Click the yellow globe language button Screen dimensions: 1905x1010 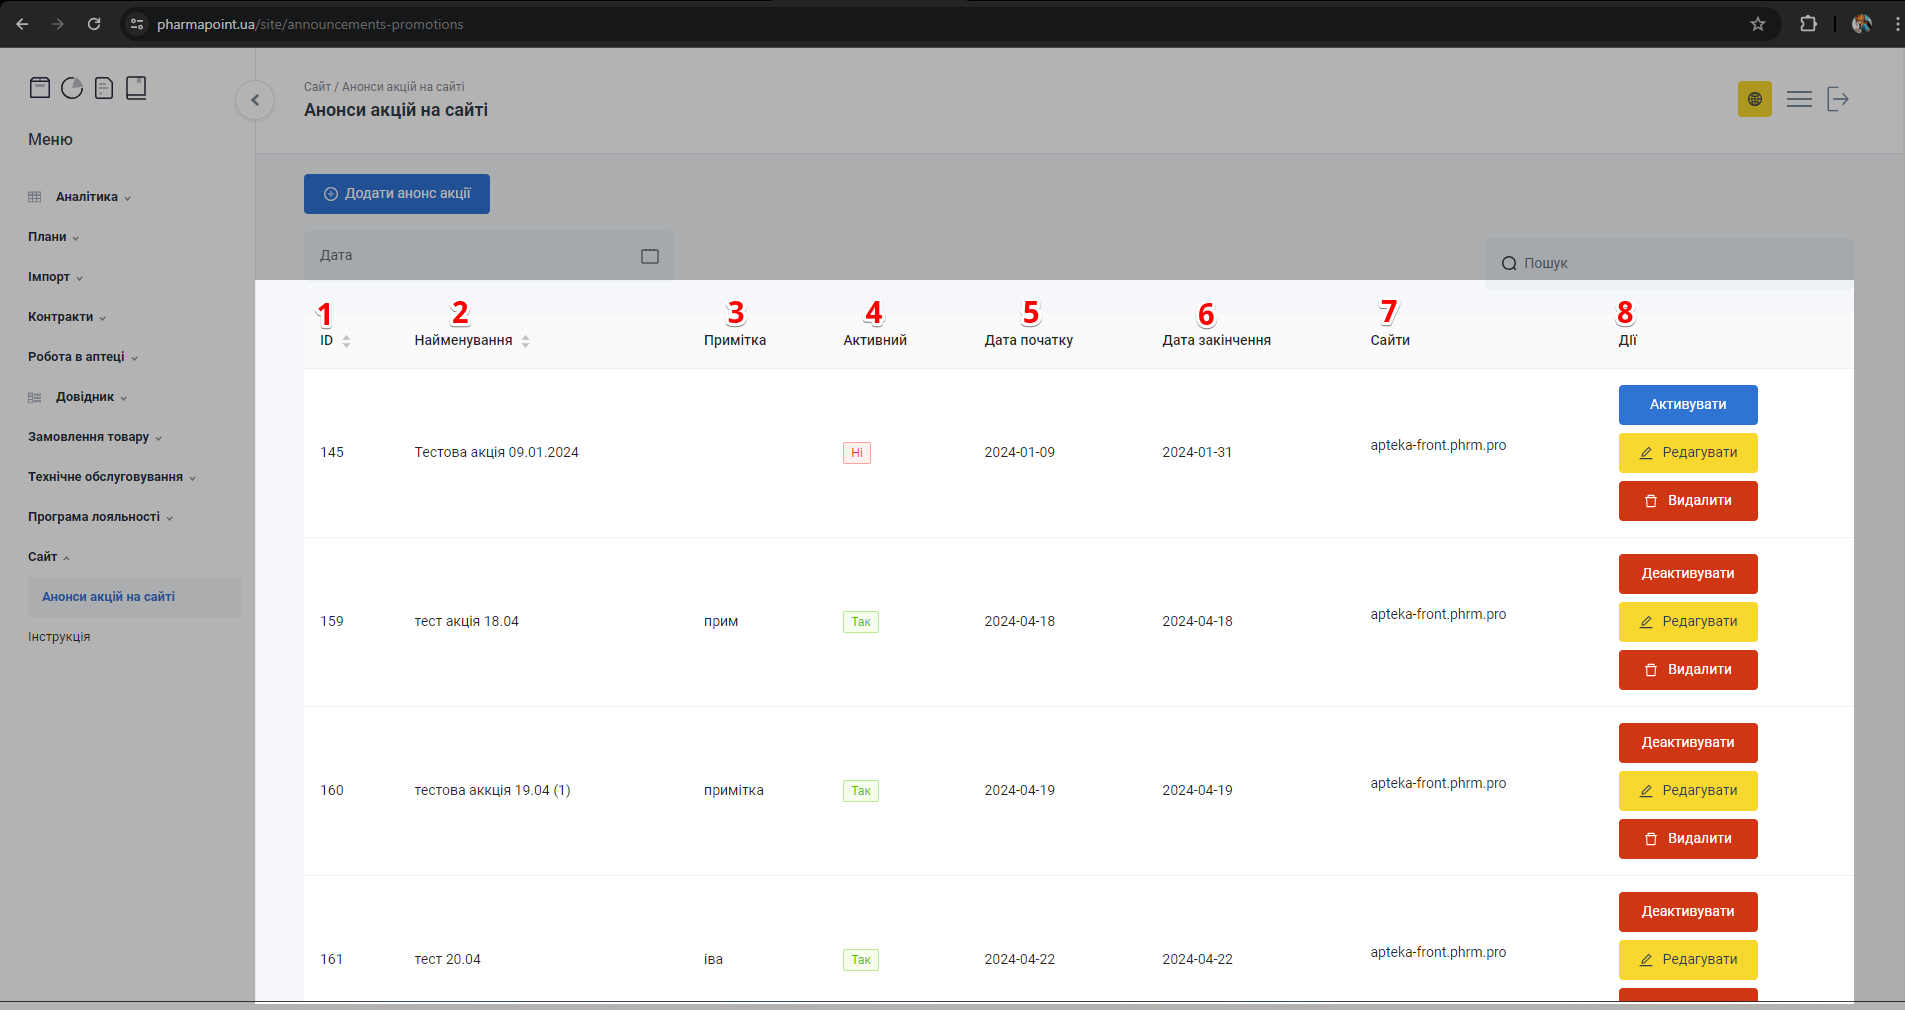coord(1754,99)
